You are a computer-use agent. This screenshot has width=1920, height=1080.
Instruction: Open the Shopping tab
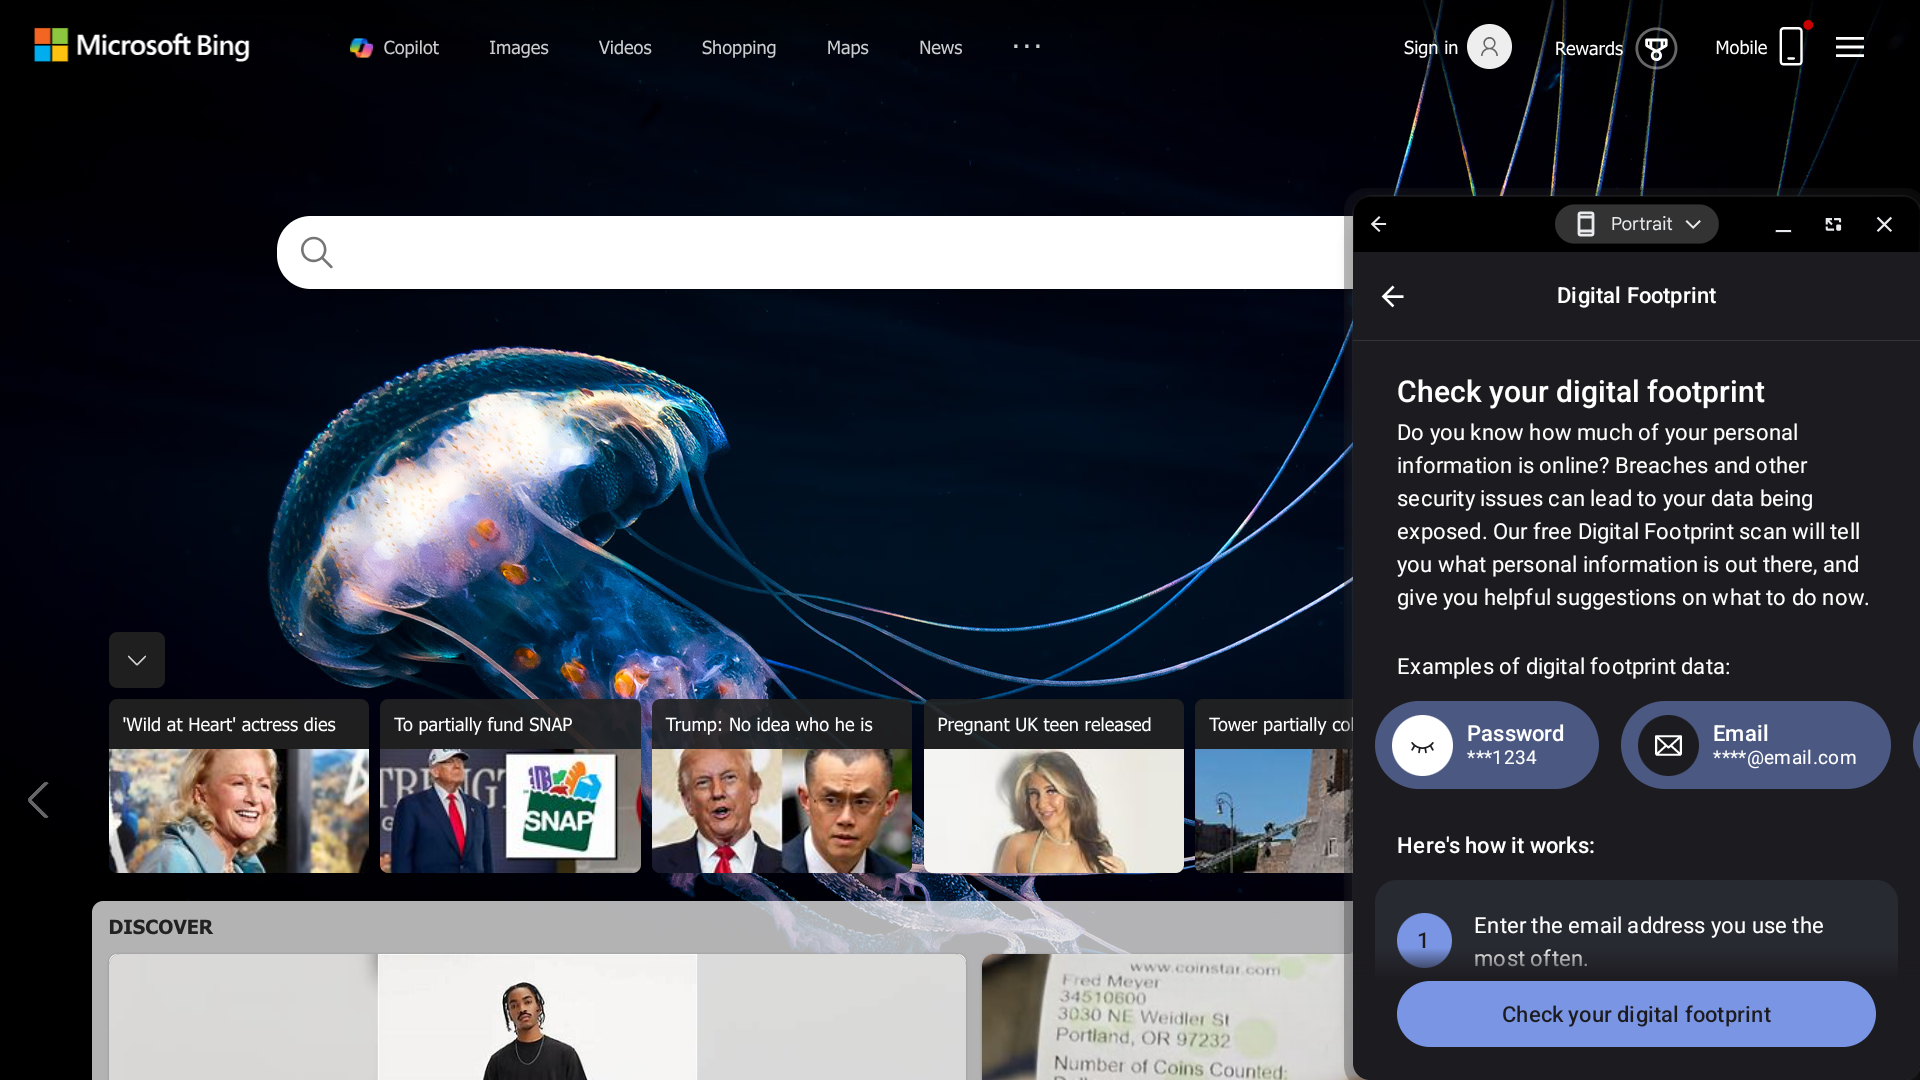click(x=739, y=47)
